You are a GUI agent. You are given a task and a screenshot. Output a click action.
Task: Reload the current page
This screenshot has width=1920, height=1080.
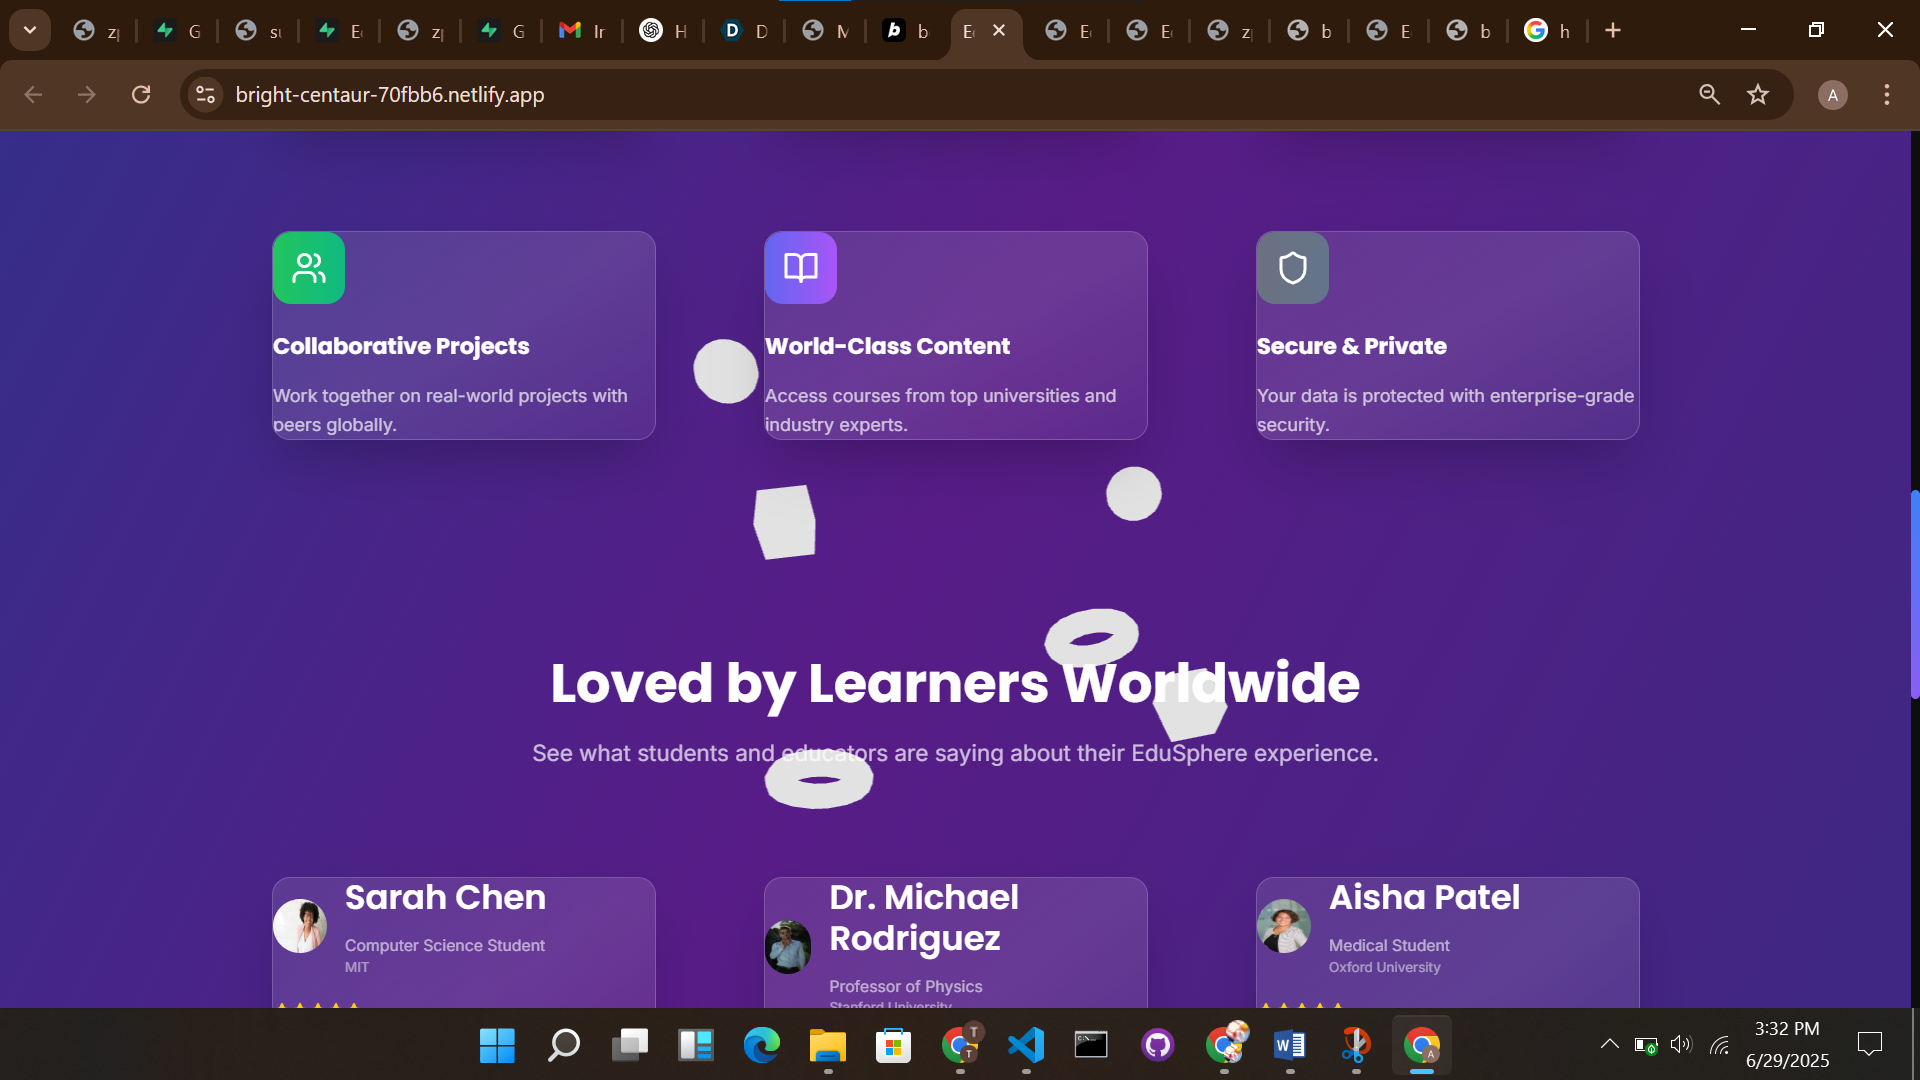click(x=141, y=95)
